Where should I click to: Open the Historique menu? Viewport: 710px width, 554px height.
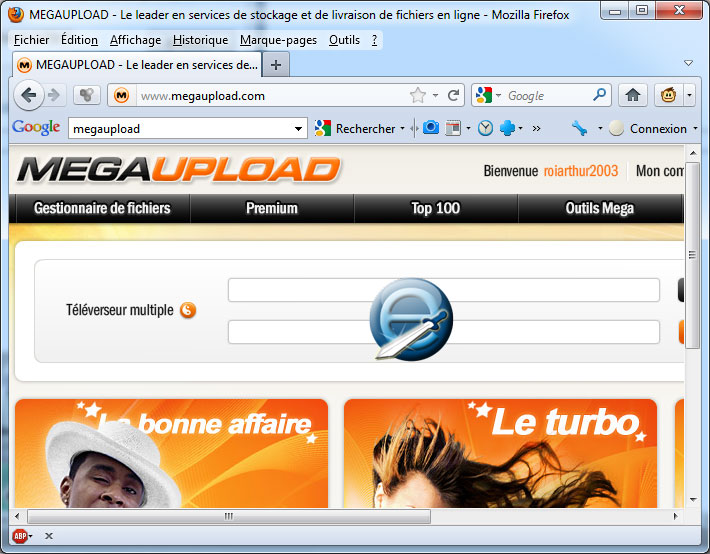click(201, 40)
